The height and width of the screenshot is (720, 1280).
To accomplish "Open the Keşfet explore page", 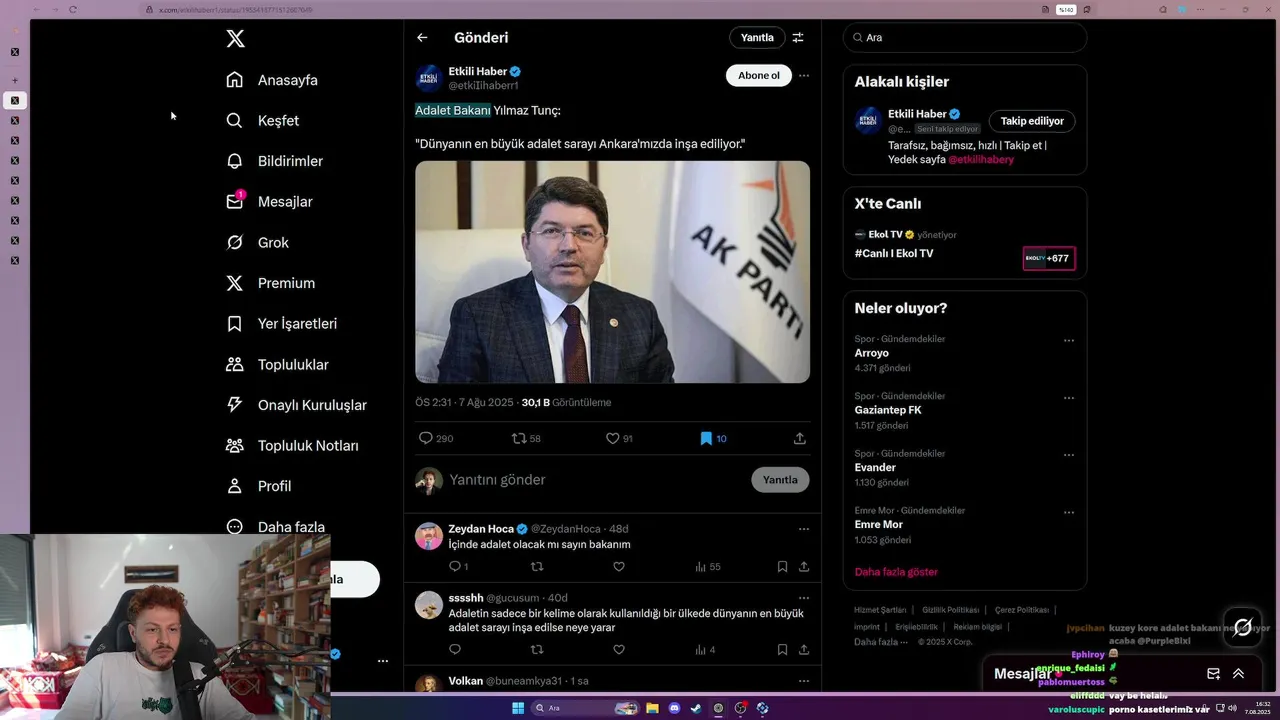I will (263, 120).
